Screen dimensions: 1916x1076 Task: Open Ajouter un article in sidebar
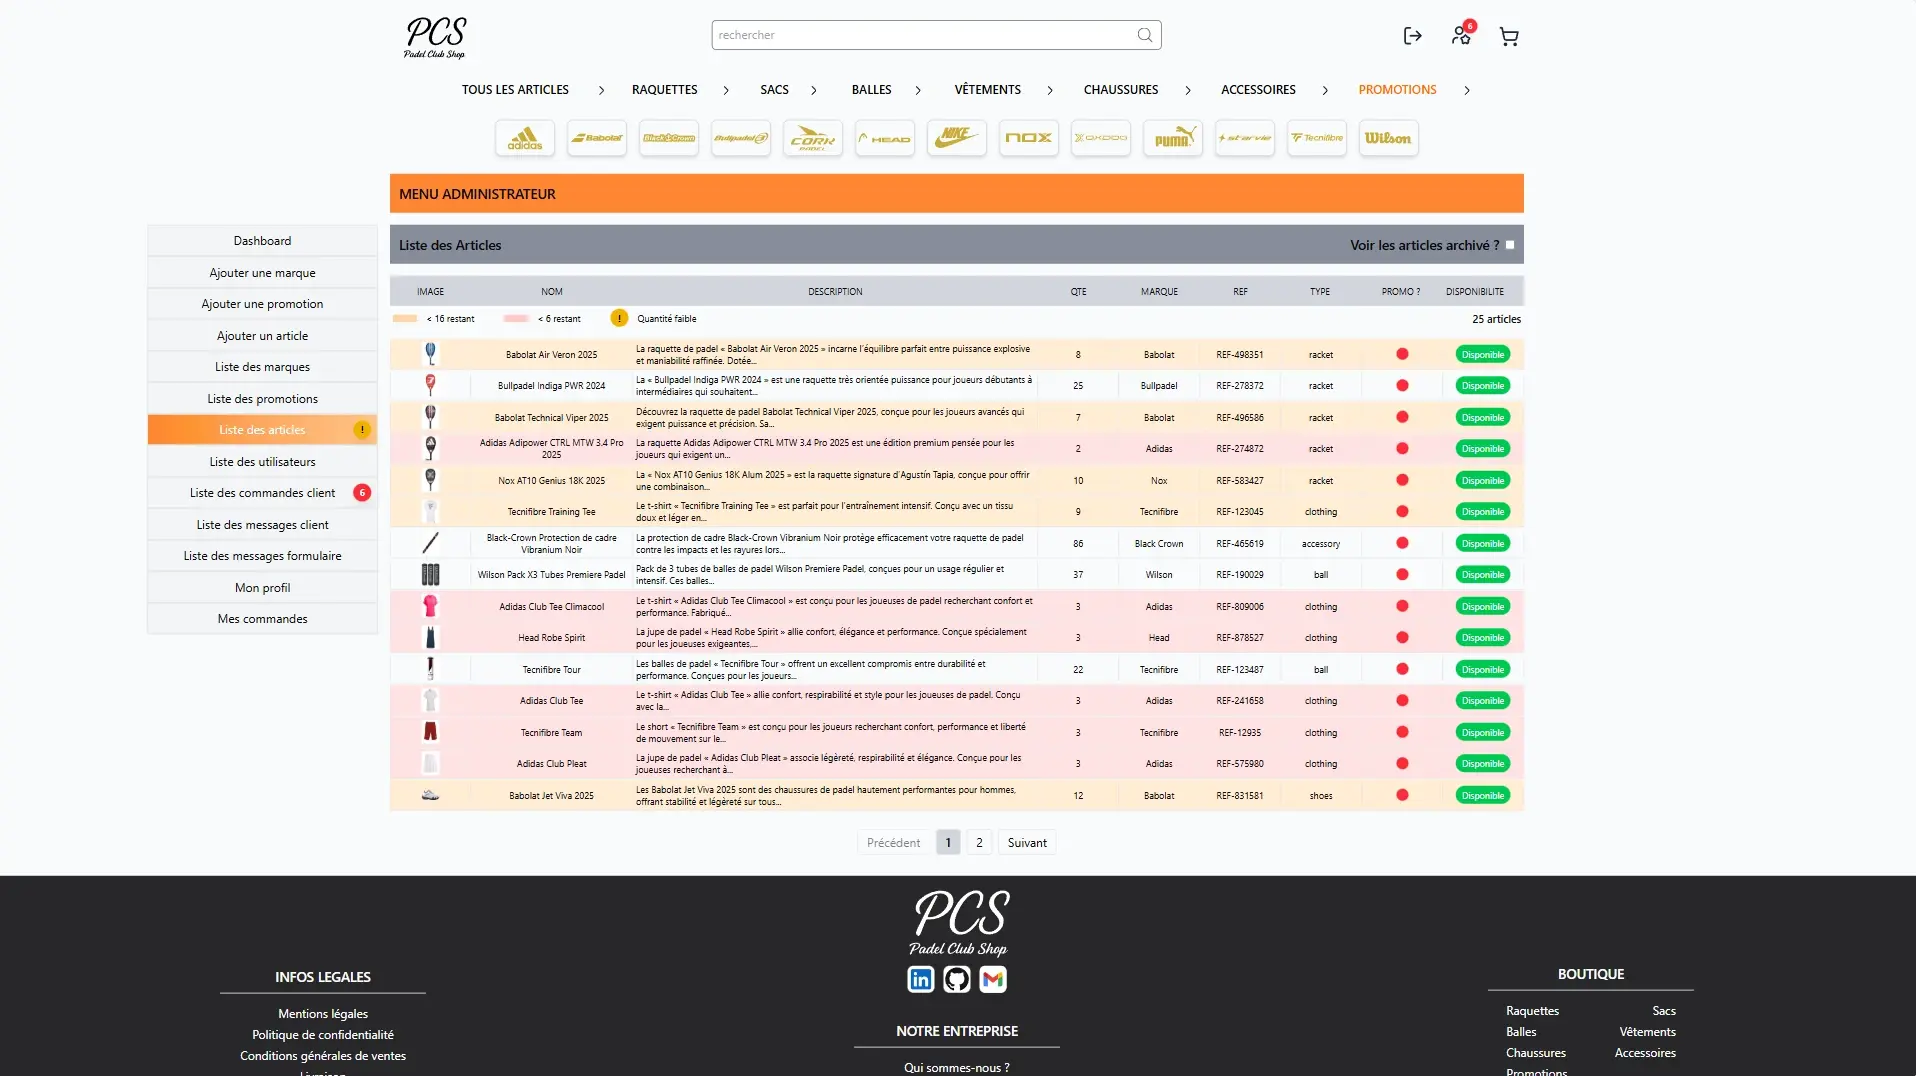coord(262,336)
